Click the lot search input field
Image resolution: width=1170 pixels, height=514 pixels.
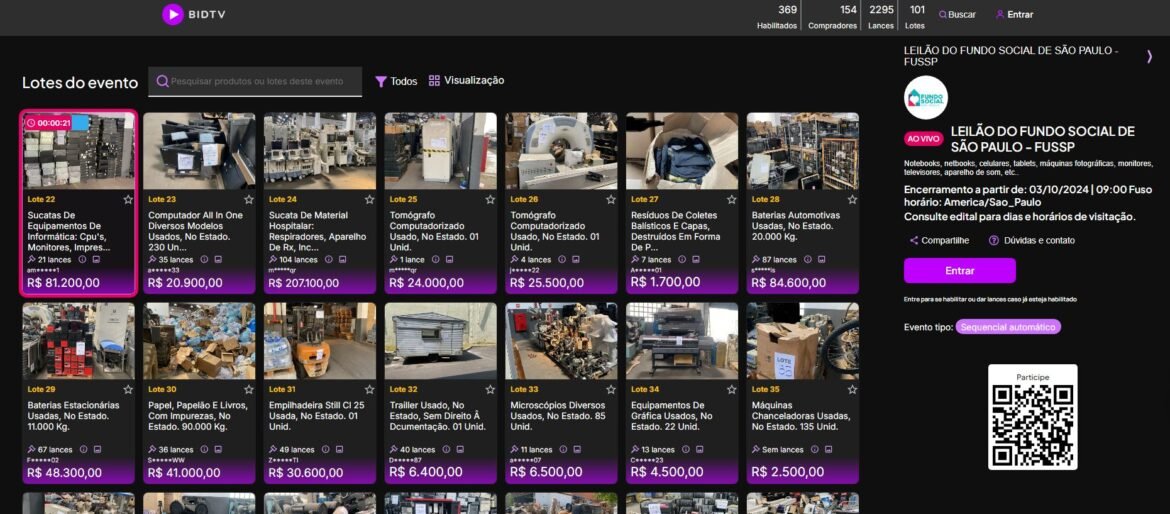click(260, 82)
